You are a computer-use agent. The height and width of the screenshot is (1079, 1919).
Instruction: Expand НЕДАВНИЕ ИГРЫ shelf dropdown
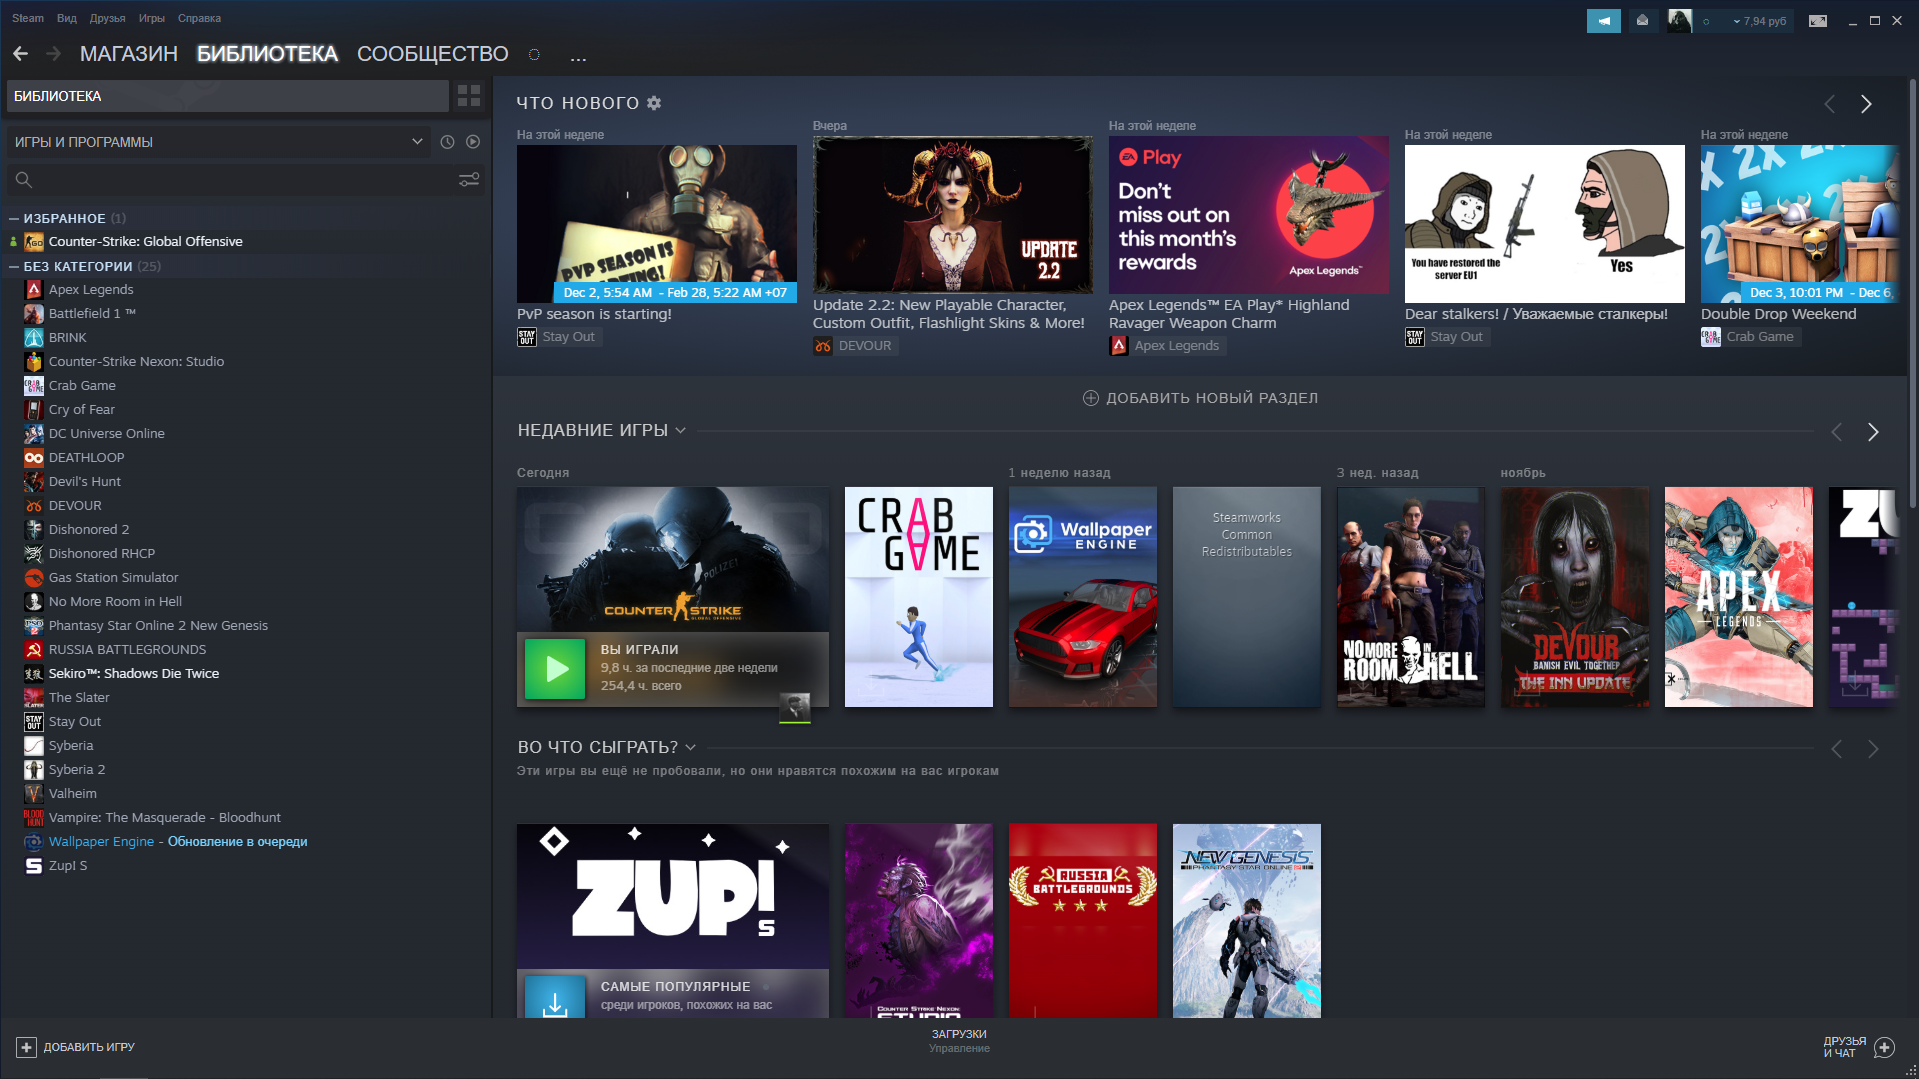681,431
